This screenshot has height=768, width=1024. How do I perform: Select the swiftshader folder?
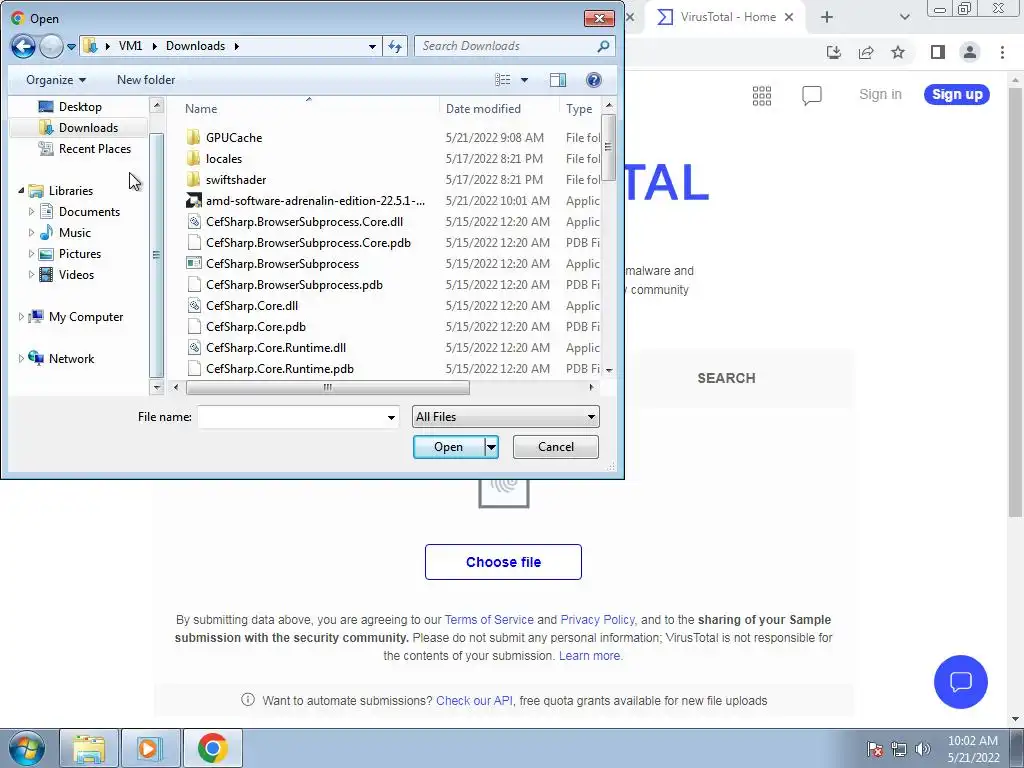point(236,180)
